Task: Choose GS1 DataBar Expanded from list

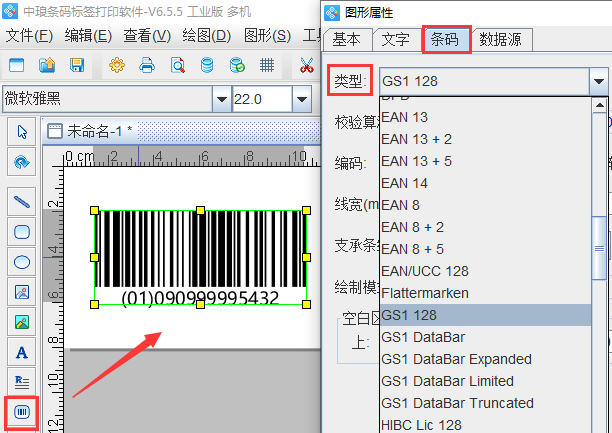Action: pos(456,359)
